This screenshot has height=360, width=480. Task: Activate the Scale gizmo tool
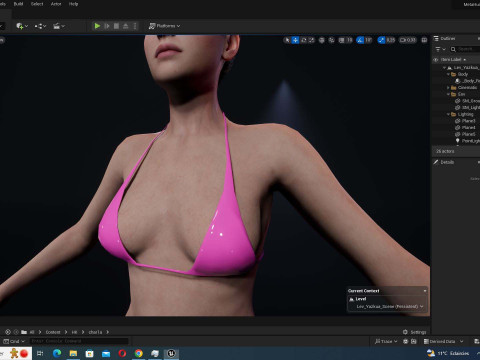[312, 40]
